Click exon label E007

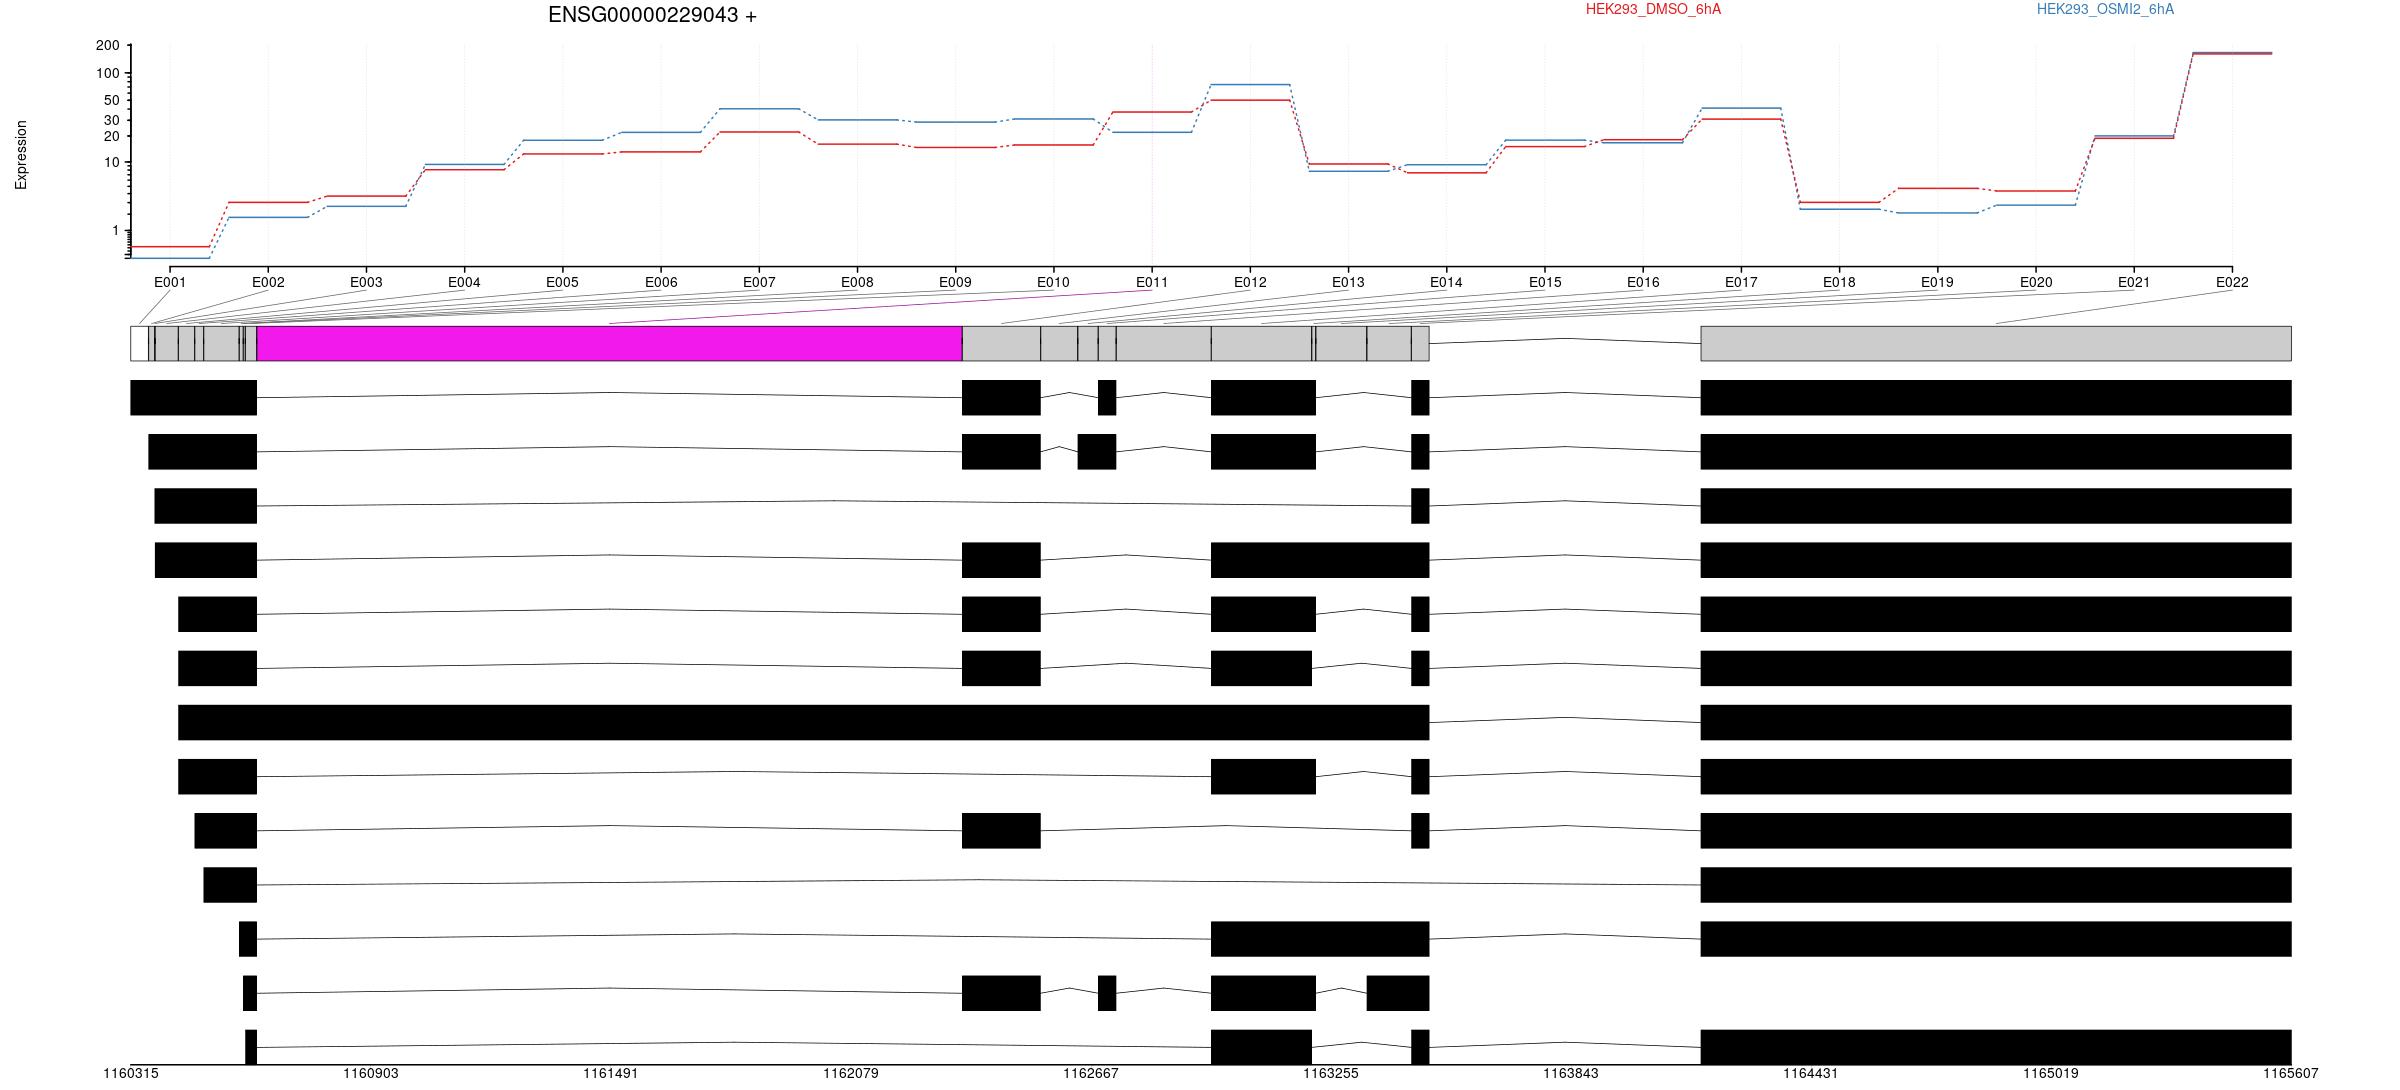759,282
